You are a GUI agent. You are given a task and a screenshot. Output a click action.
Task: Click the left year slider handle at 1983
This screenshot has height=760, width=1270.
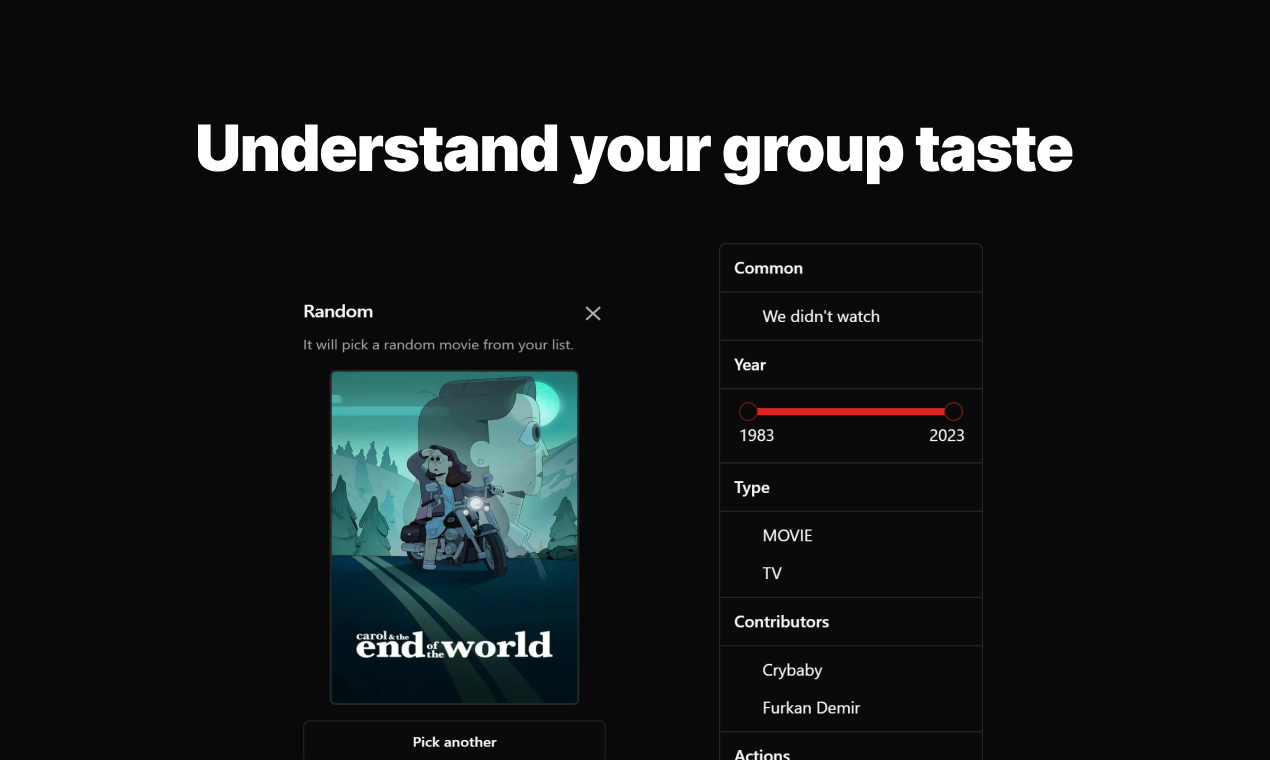(748, 411)
